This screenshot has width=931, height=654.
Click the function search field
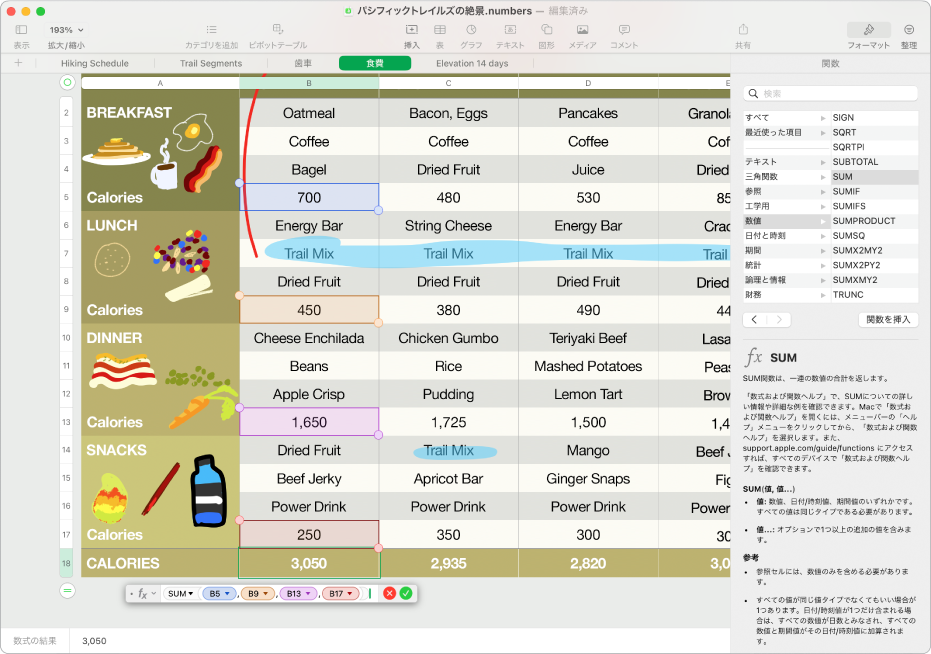pyautogui.click(x=830, y=93)
